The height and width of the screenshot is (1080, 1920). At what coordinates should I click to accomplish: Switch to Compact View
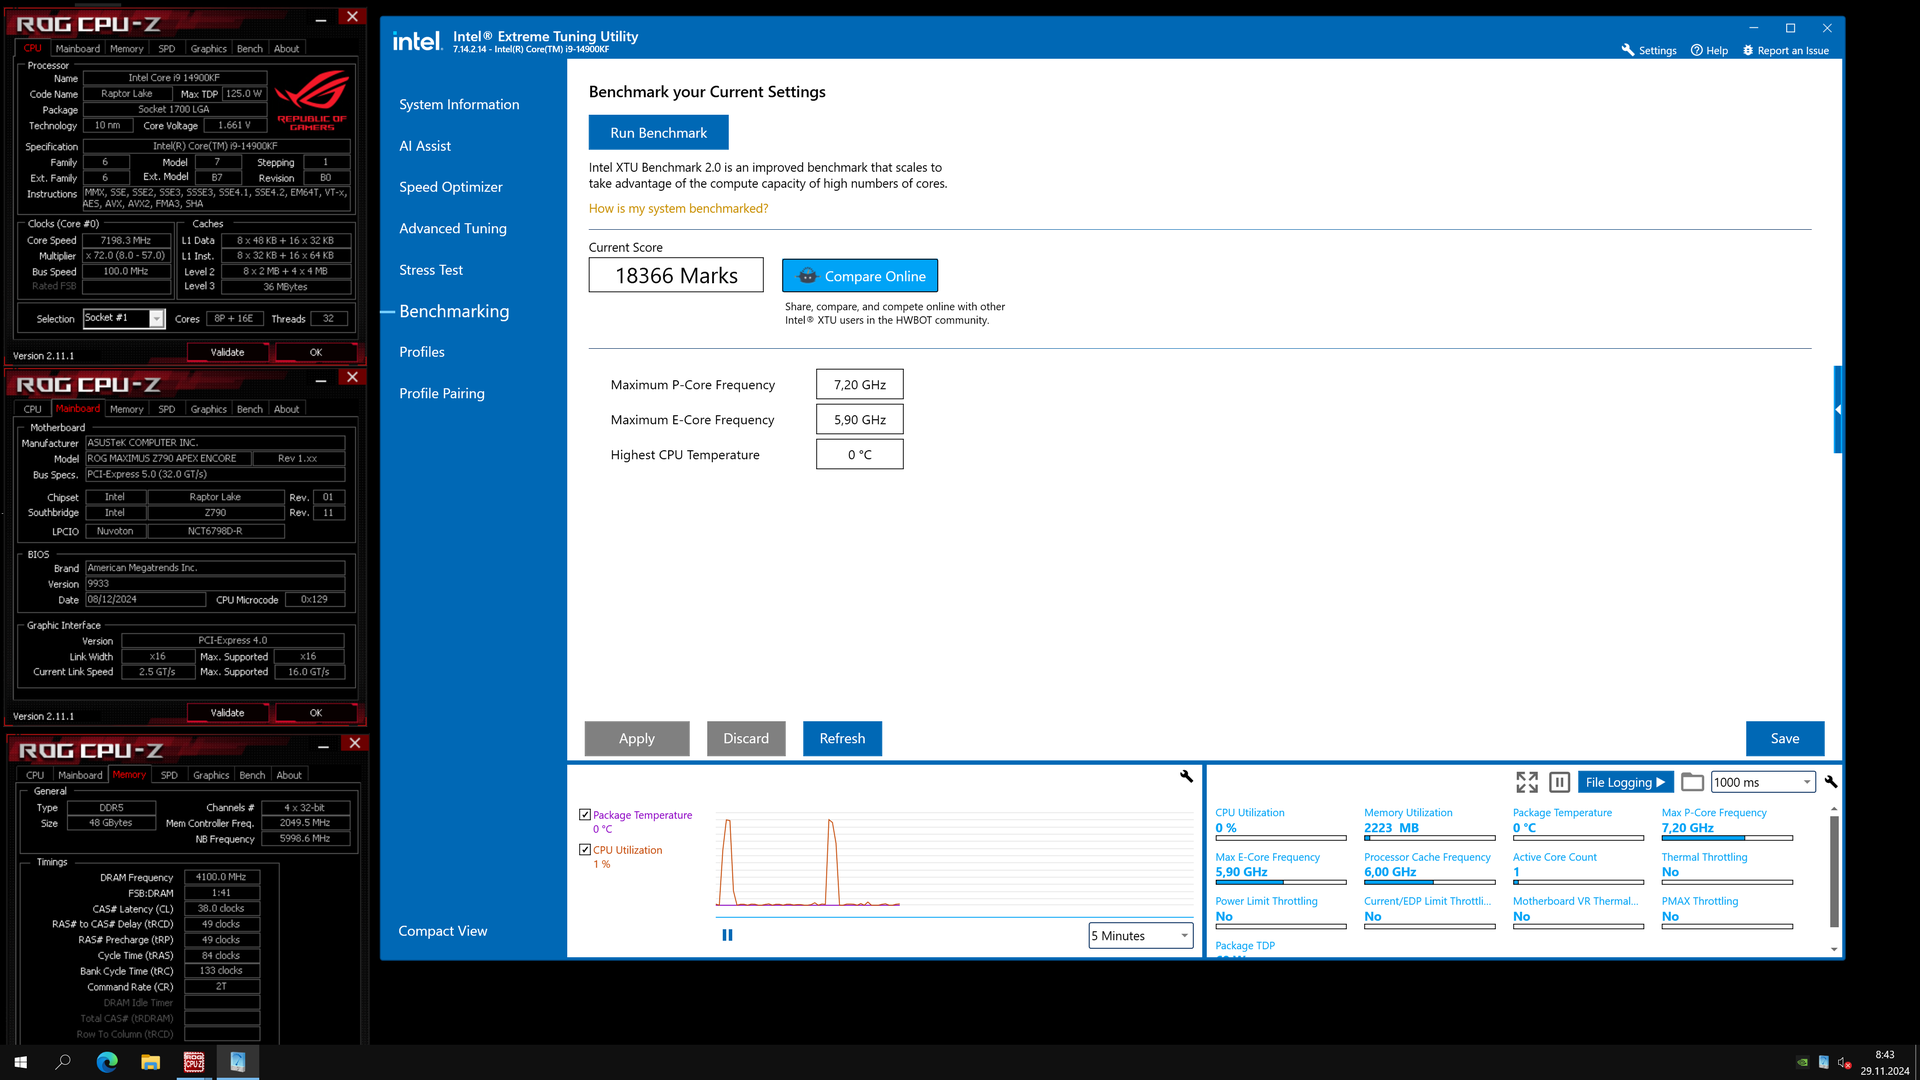coord(443,931)
